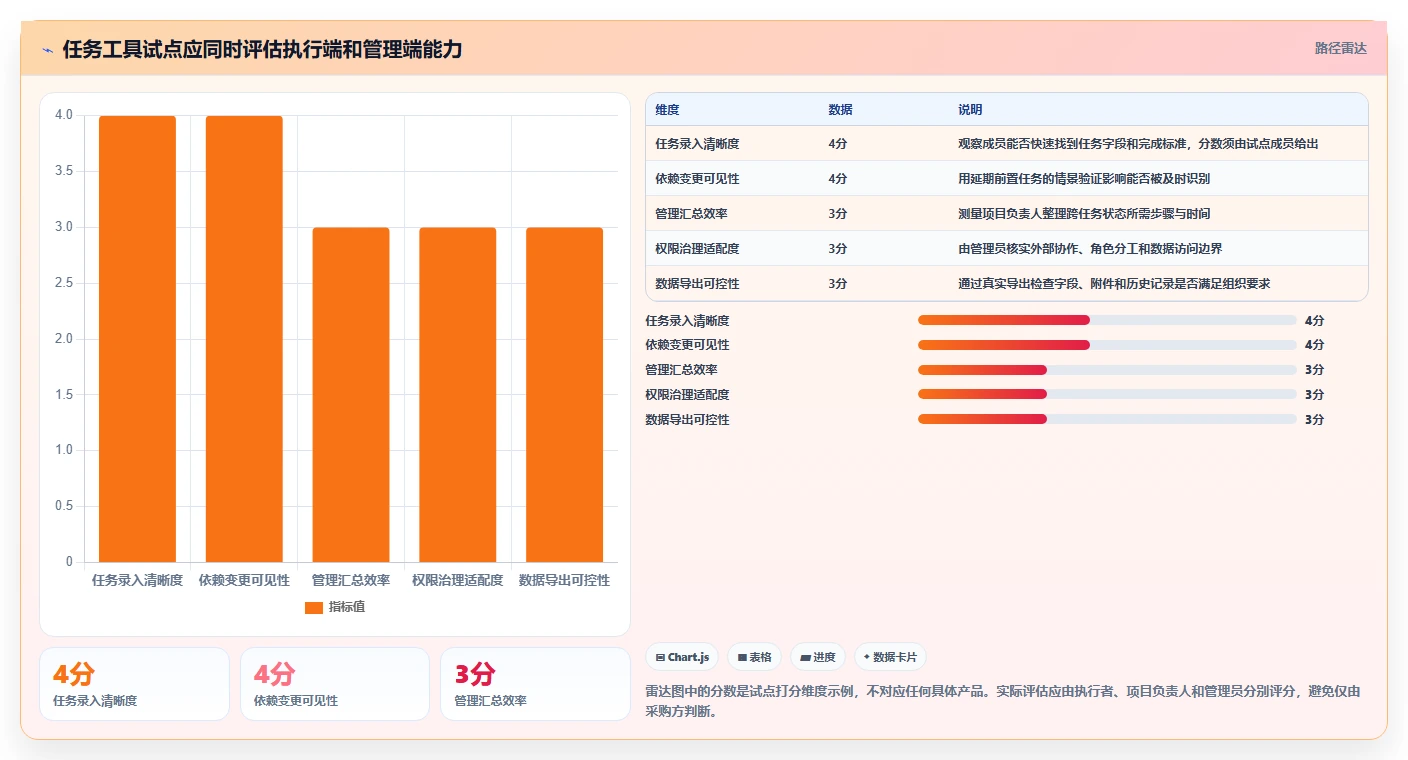Click the 4分 value beside 任务录入清晰度 progress bar
This screenshot has height=760, width=1408.
point(1314,320)
